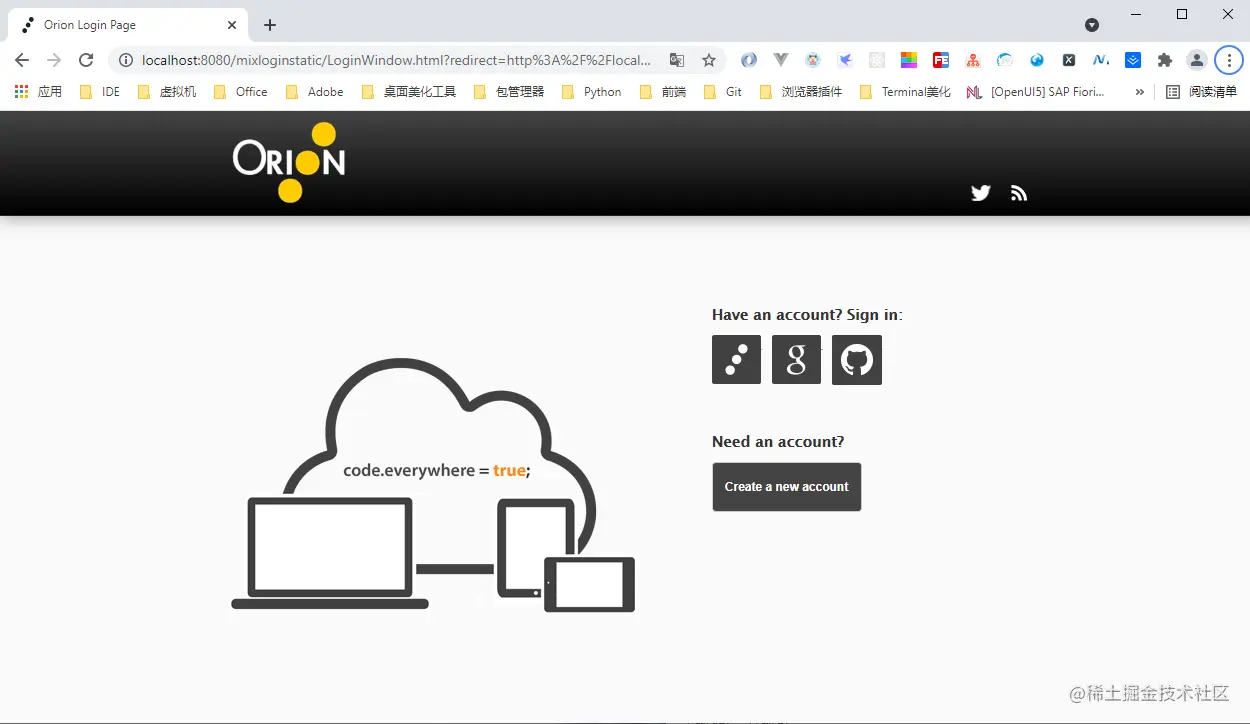Open the Chrome profile avatar icon
Image resolution: width=1250 pixels, height=724 pixels.
coord(1197,60)
